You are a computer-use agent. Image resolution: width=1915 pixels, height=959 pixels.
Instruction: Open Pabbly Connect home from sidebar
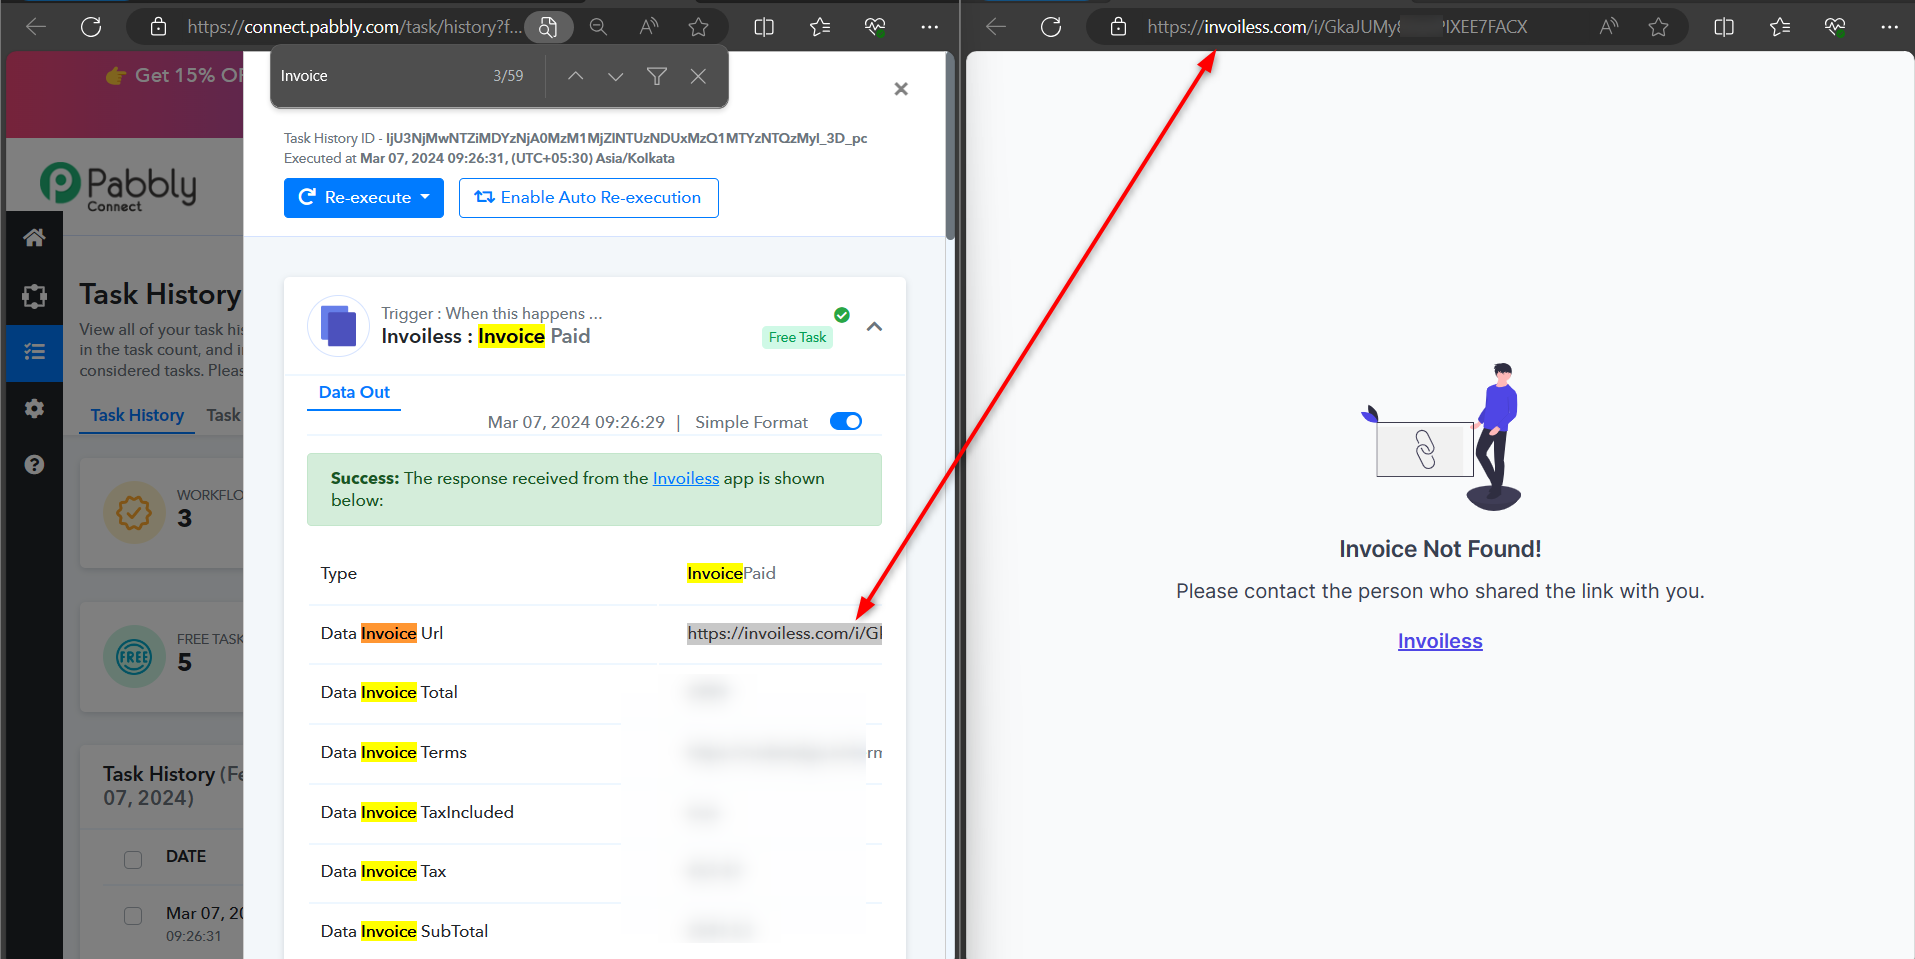pyautogui.click(x=34, y=238)
